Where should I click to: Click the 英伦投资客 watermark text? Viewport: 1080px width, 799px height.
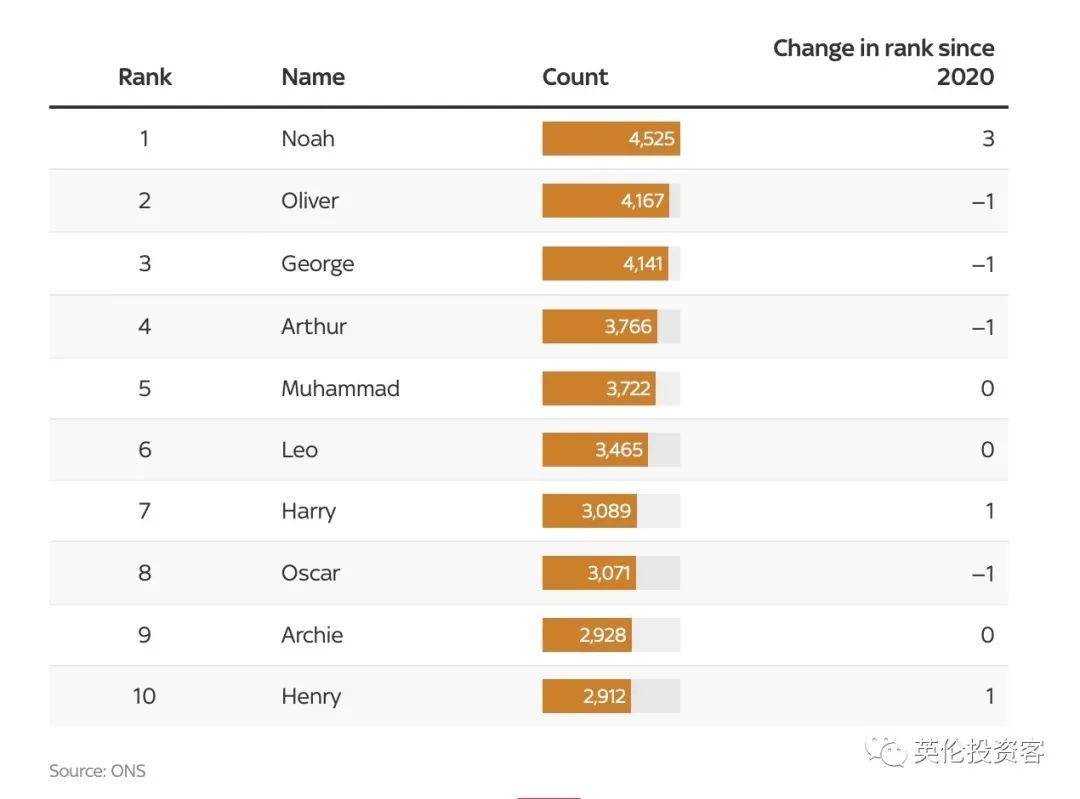978,752
